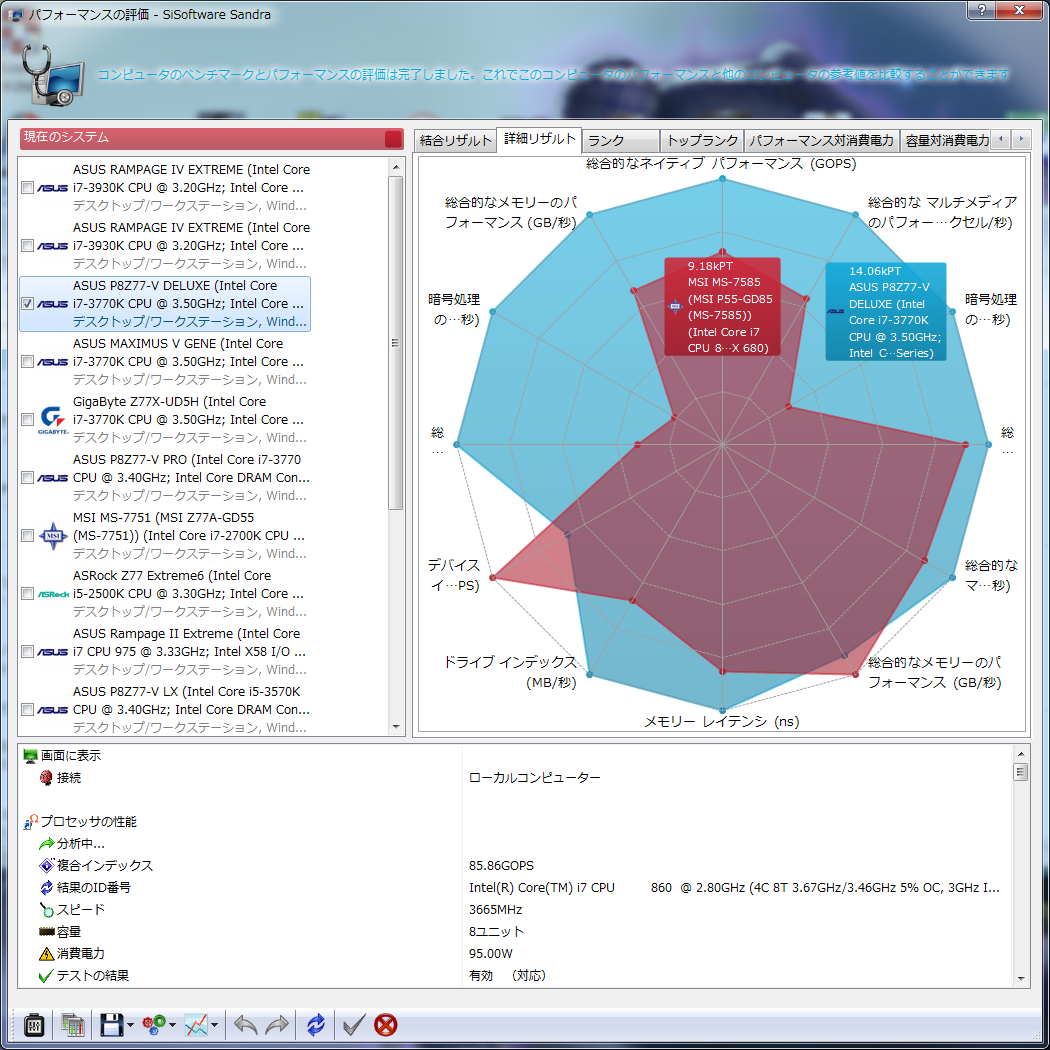Click the gray checkmark OK icon
Image resolution: width=1050 pixels, height=1050 pixels.
tap(354, 1025)
